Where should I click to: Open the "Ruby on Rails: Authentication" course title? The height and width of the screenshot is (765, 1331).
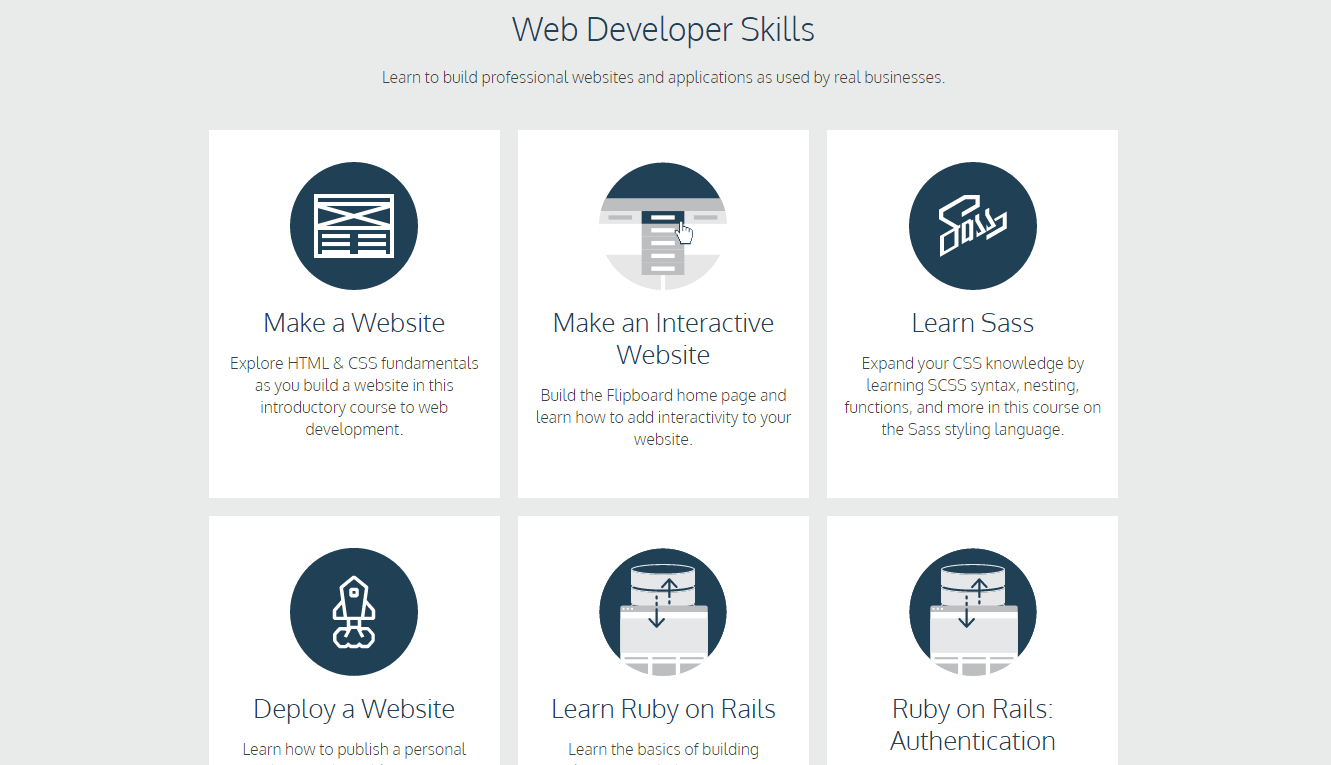pyautogui.click(x=972, y=724)
